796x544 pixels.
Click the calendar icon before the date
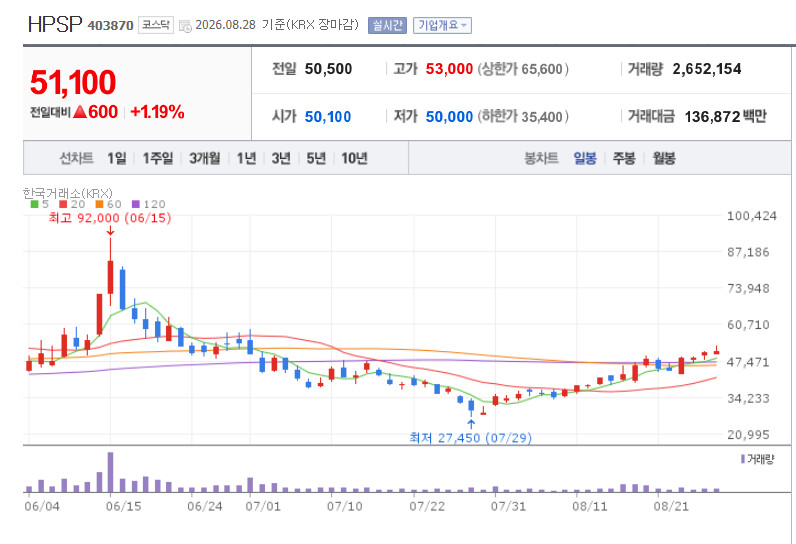[185, 26]
